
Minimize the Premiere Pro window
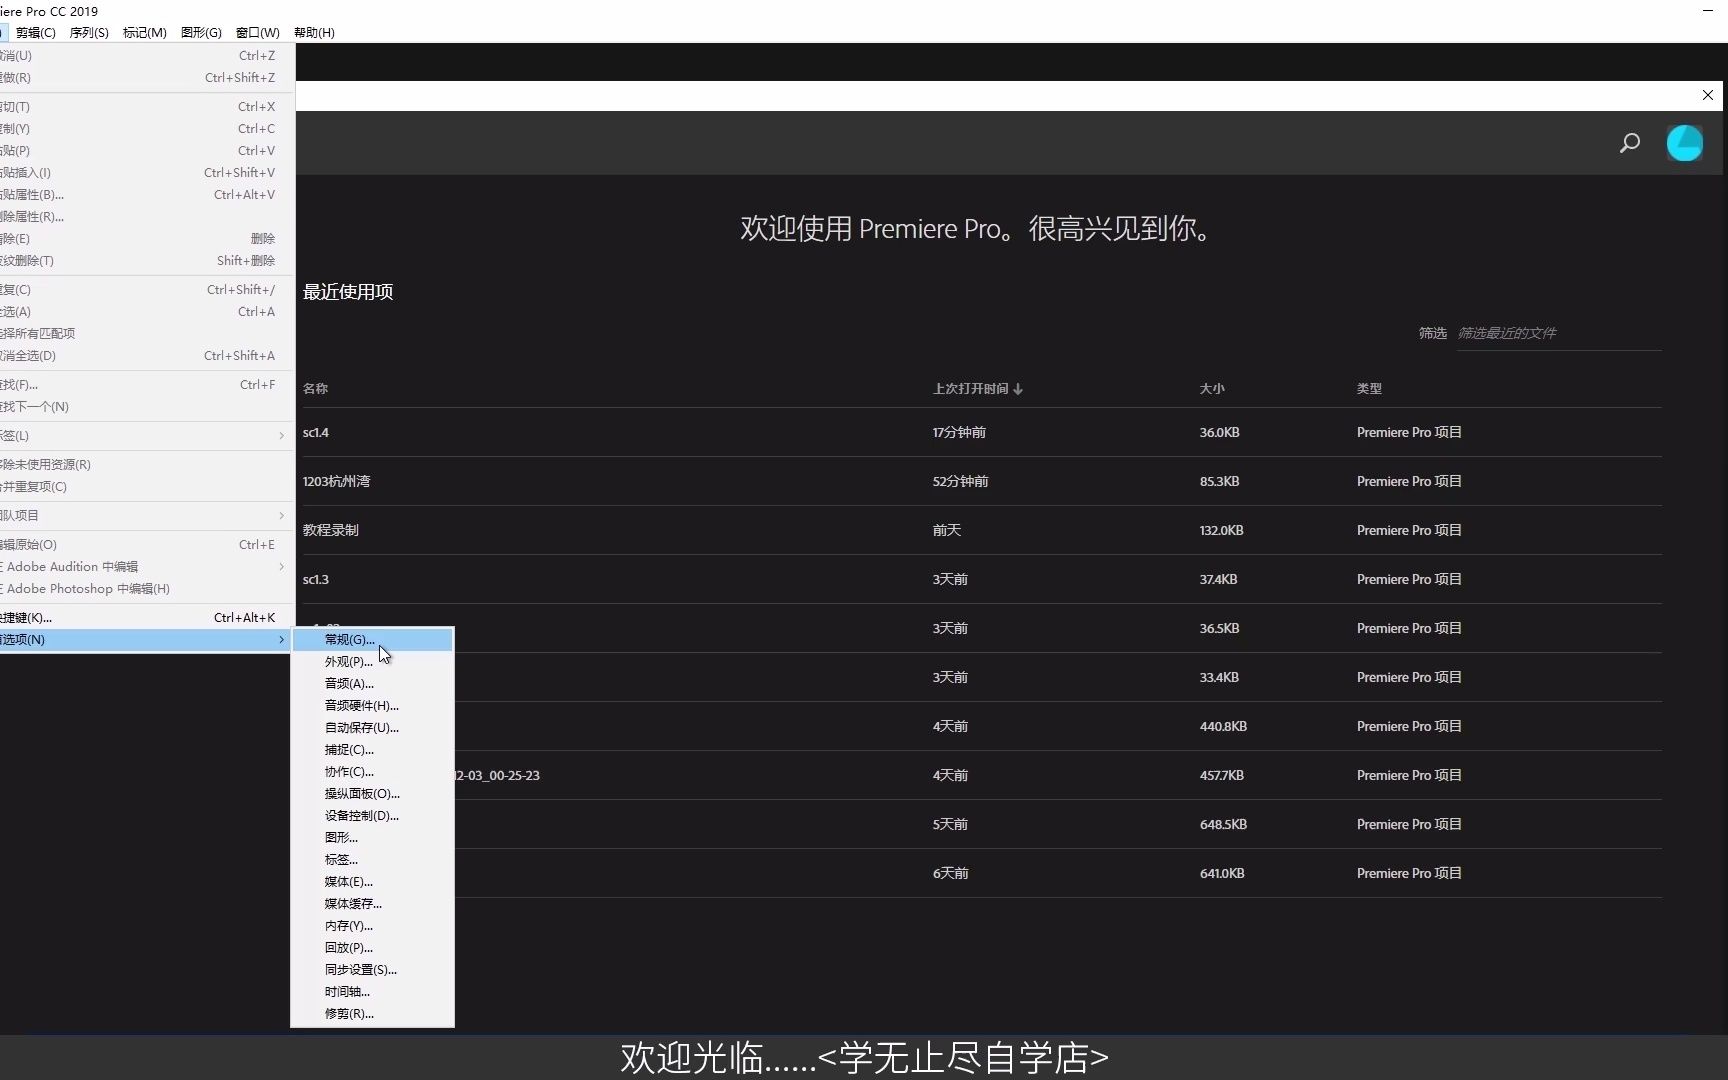pyautogui.click(x=1707, y=10)
